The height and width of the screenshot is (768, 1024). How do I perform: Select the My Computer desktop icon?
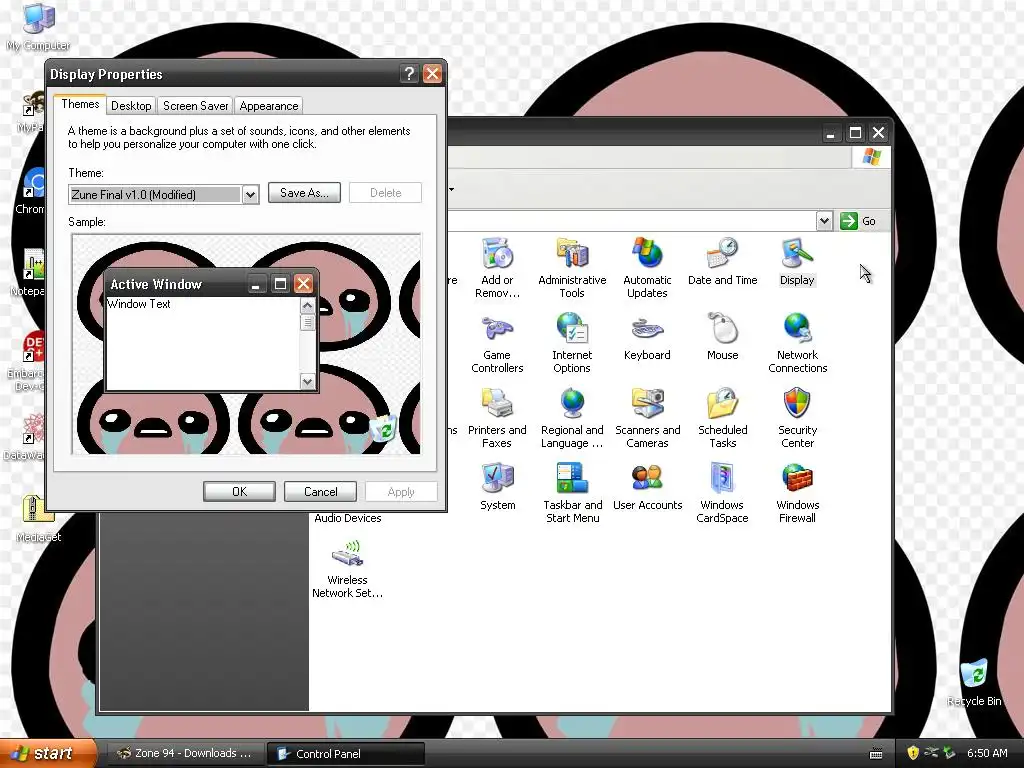[39, 26]
